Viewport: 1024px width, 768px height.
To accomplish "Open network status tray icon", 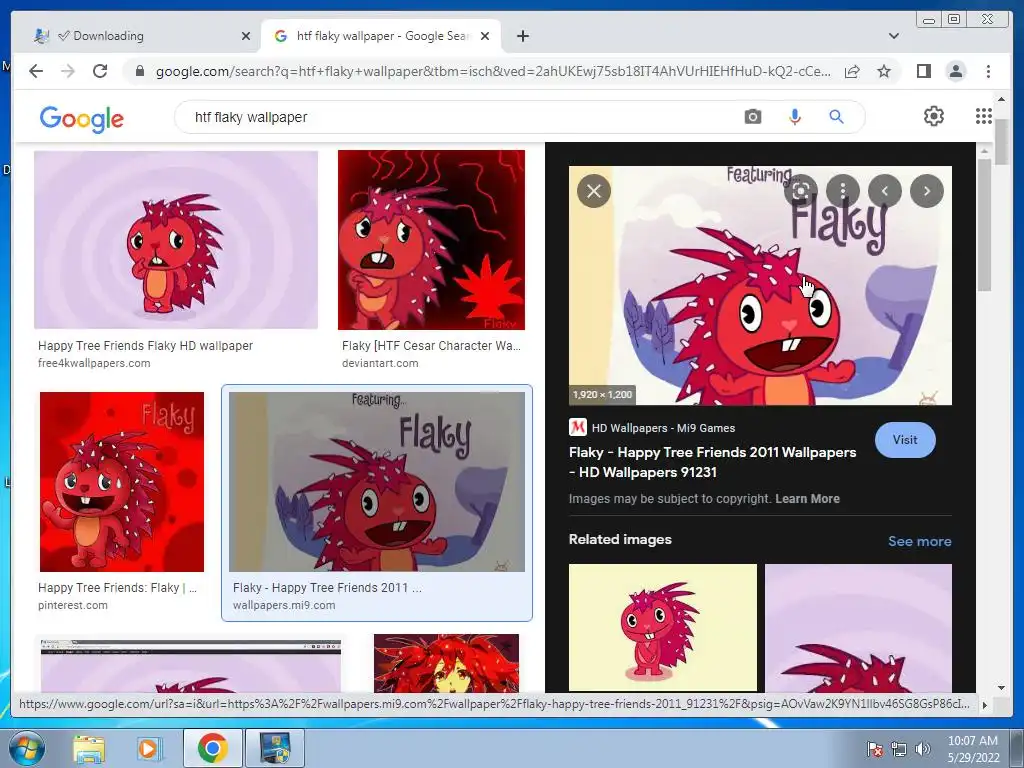I will pos(899,749).
